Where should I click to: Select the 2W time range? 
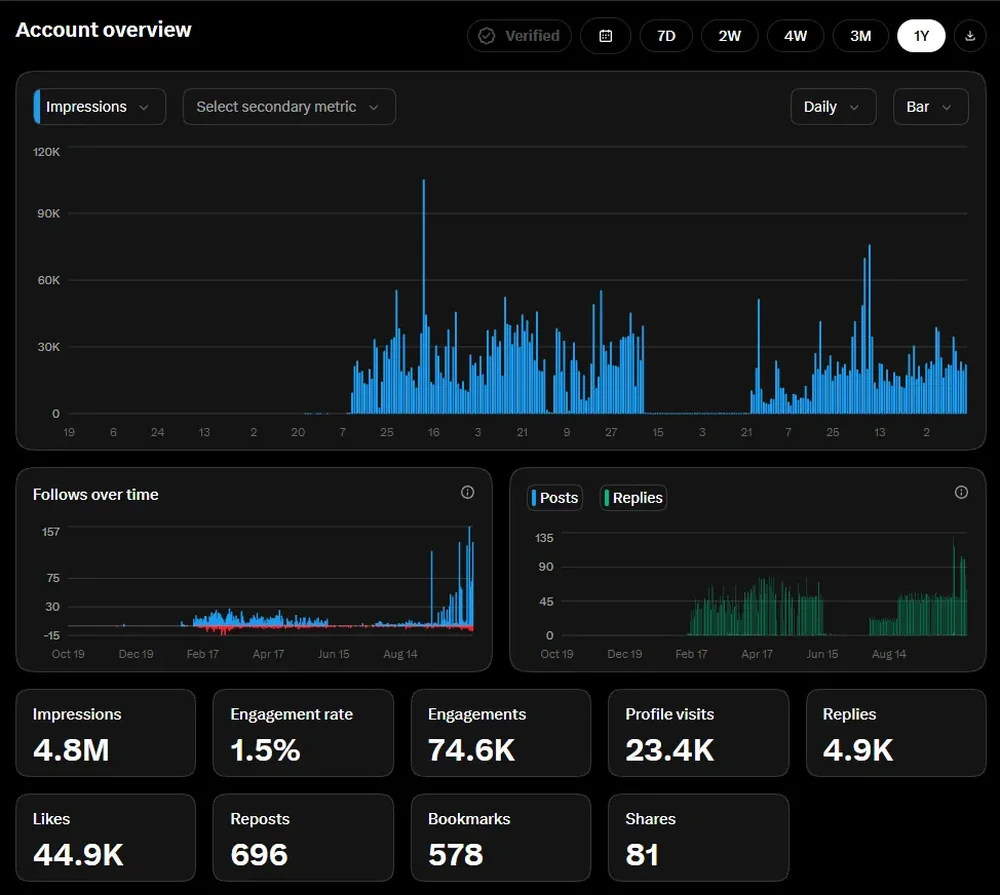(730, 36)
